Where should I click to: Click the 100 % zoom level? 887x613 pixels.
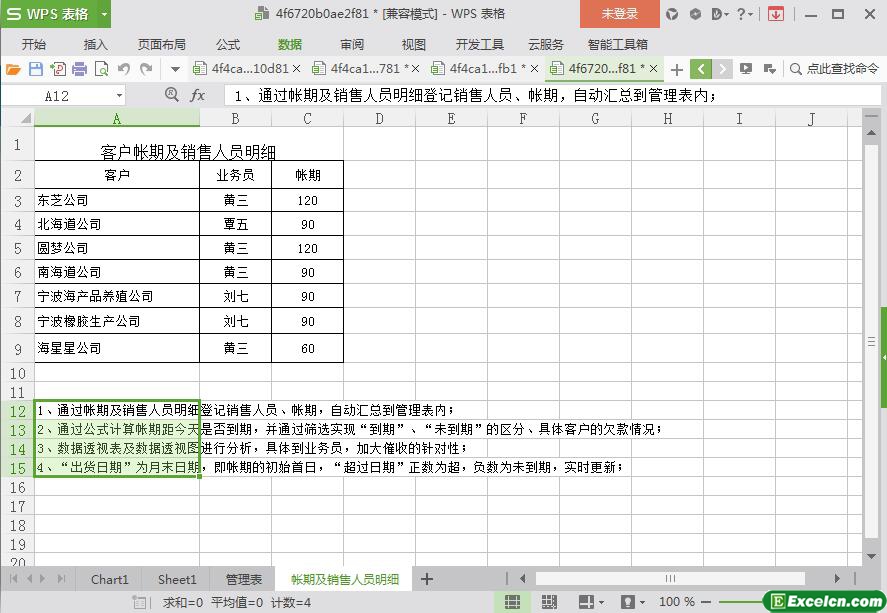(677, 602)
